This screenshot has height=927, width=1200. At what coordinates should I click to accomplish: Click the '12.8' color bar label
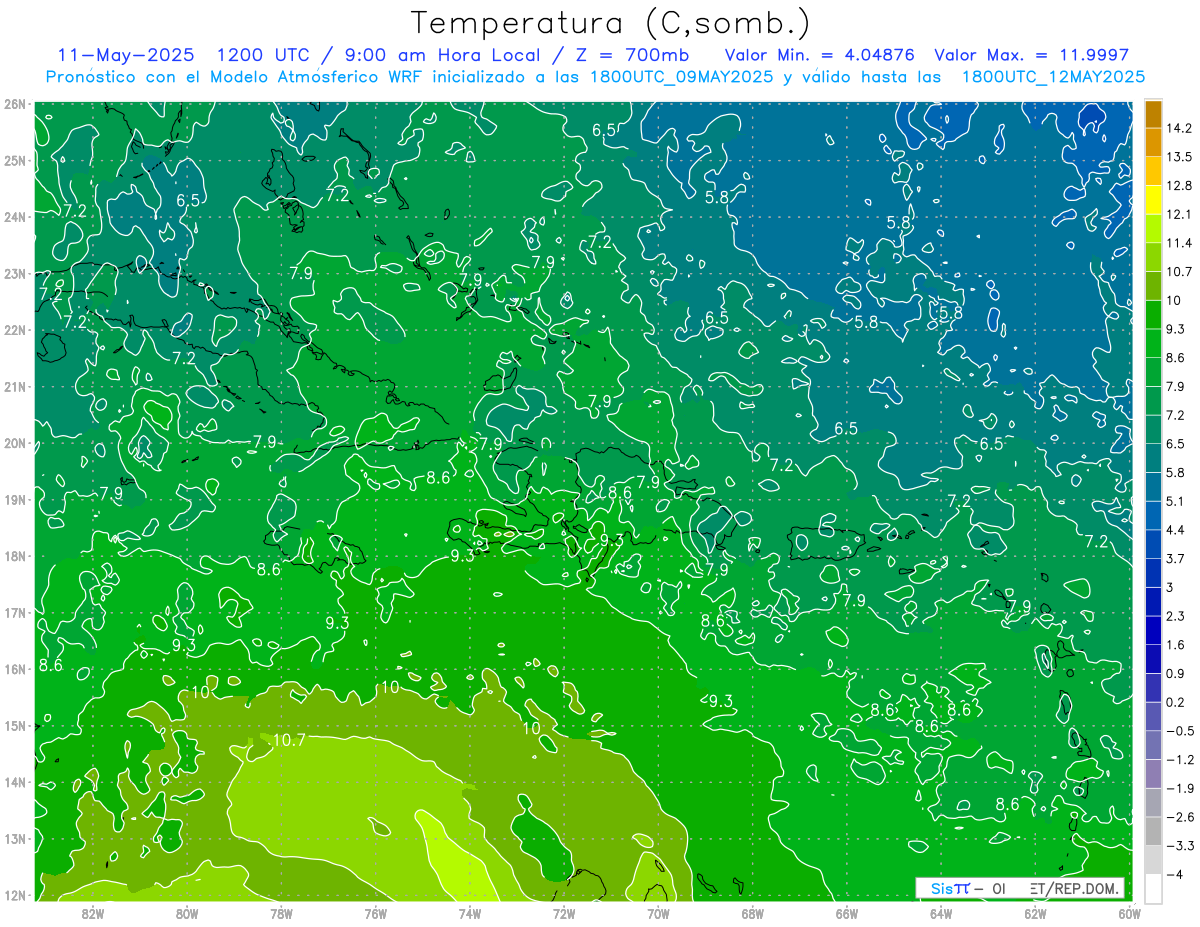coord(1180,186)
